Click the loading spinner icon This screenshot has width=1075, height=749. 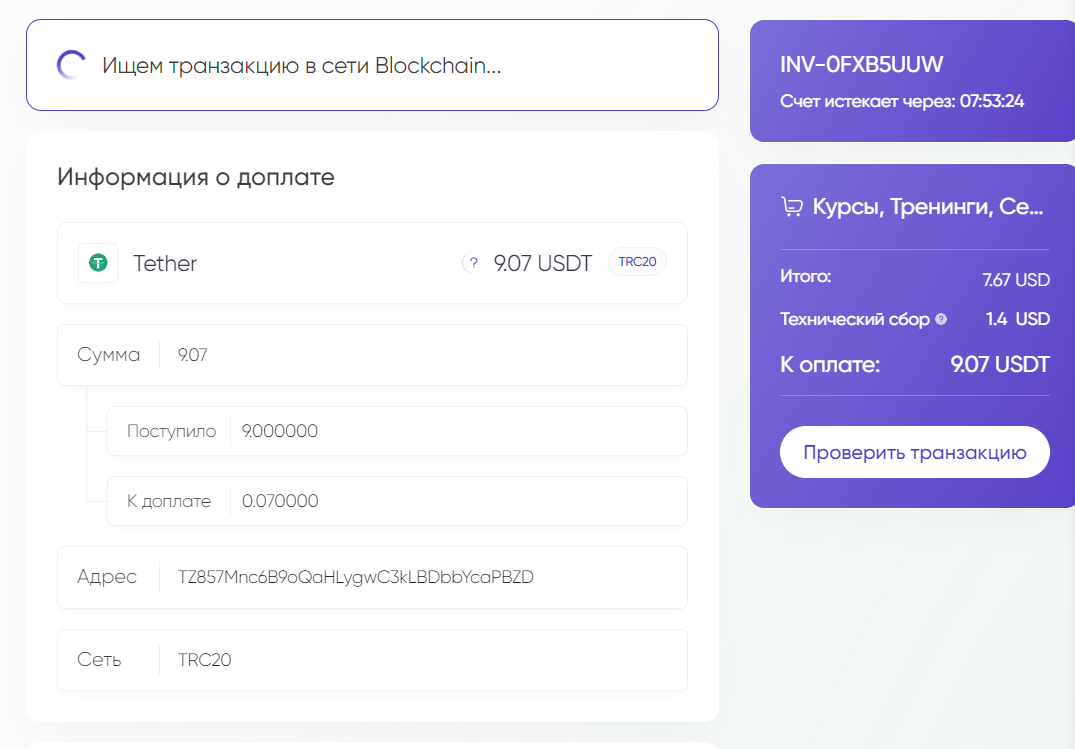coord(71,65)
